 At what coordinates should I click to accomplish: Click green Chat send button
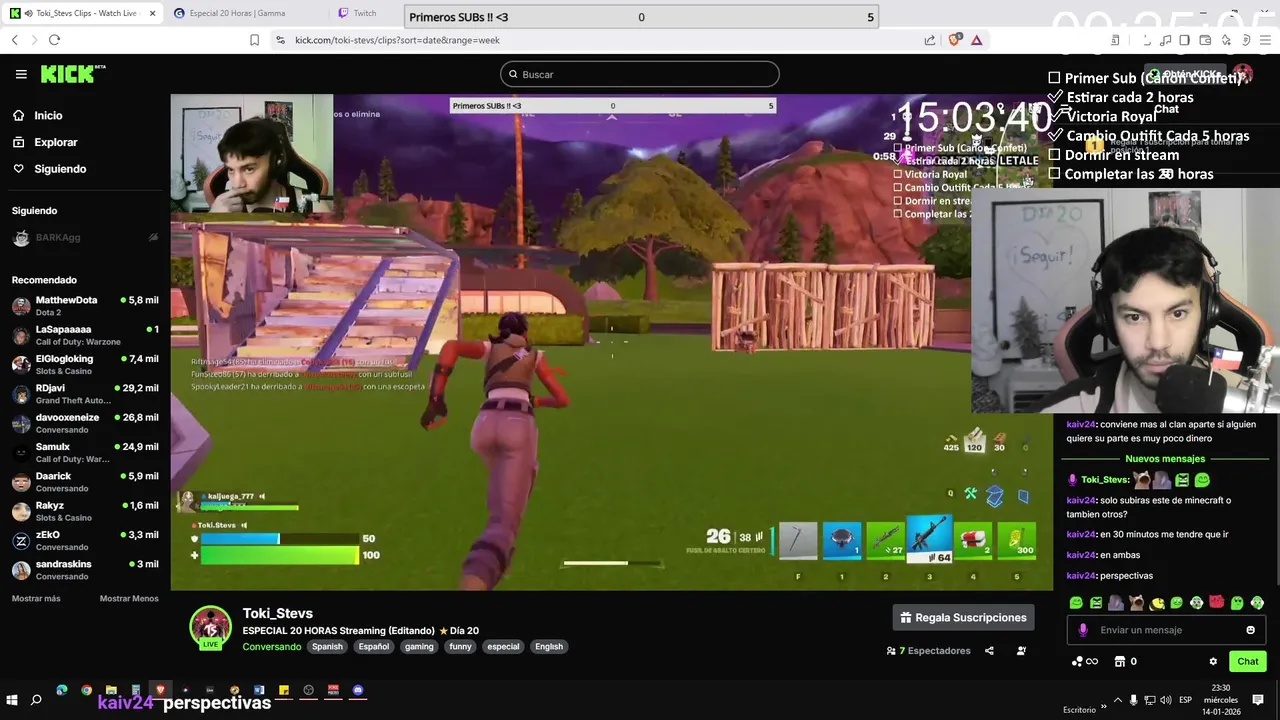click(1248, 661)
